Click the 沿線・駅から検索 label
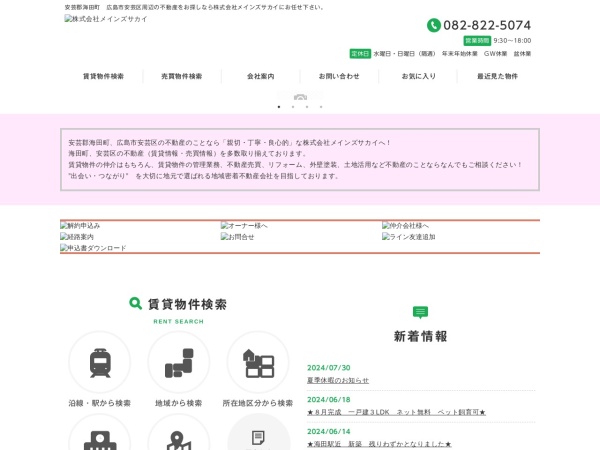 (x=100, y=403)
